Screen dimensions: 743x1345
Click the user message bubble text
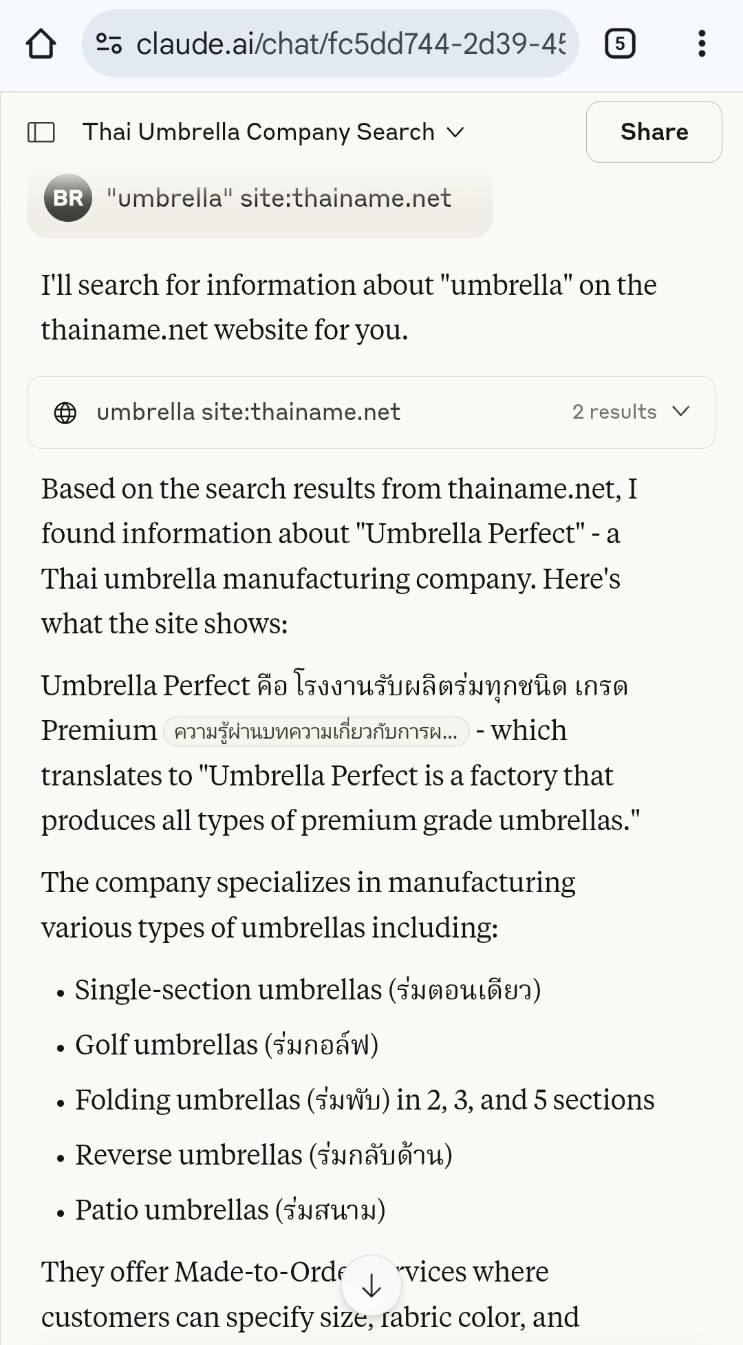pos(278,198)
